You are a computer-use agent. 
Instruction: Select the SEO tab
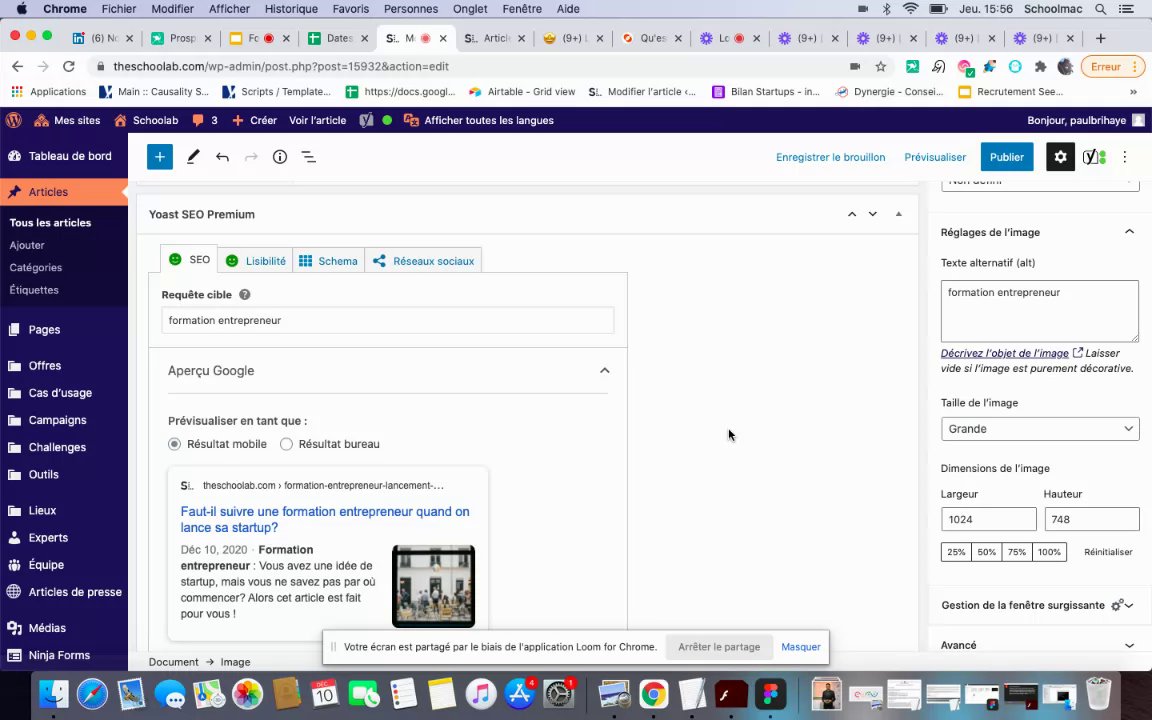[190, 259]
